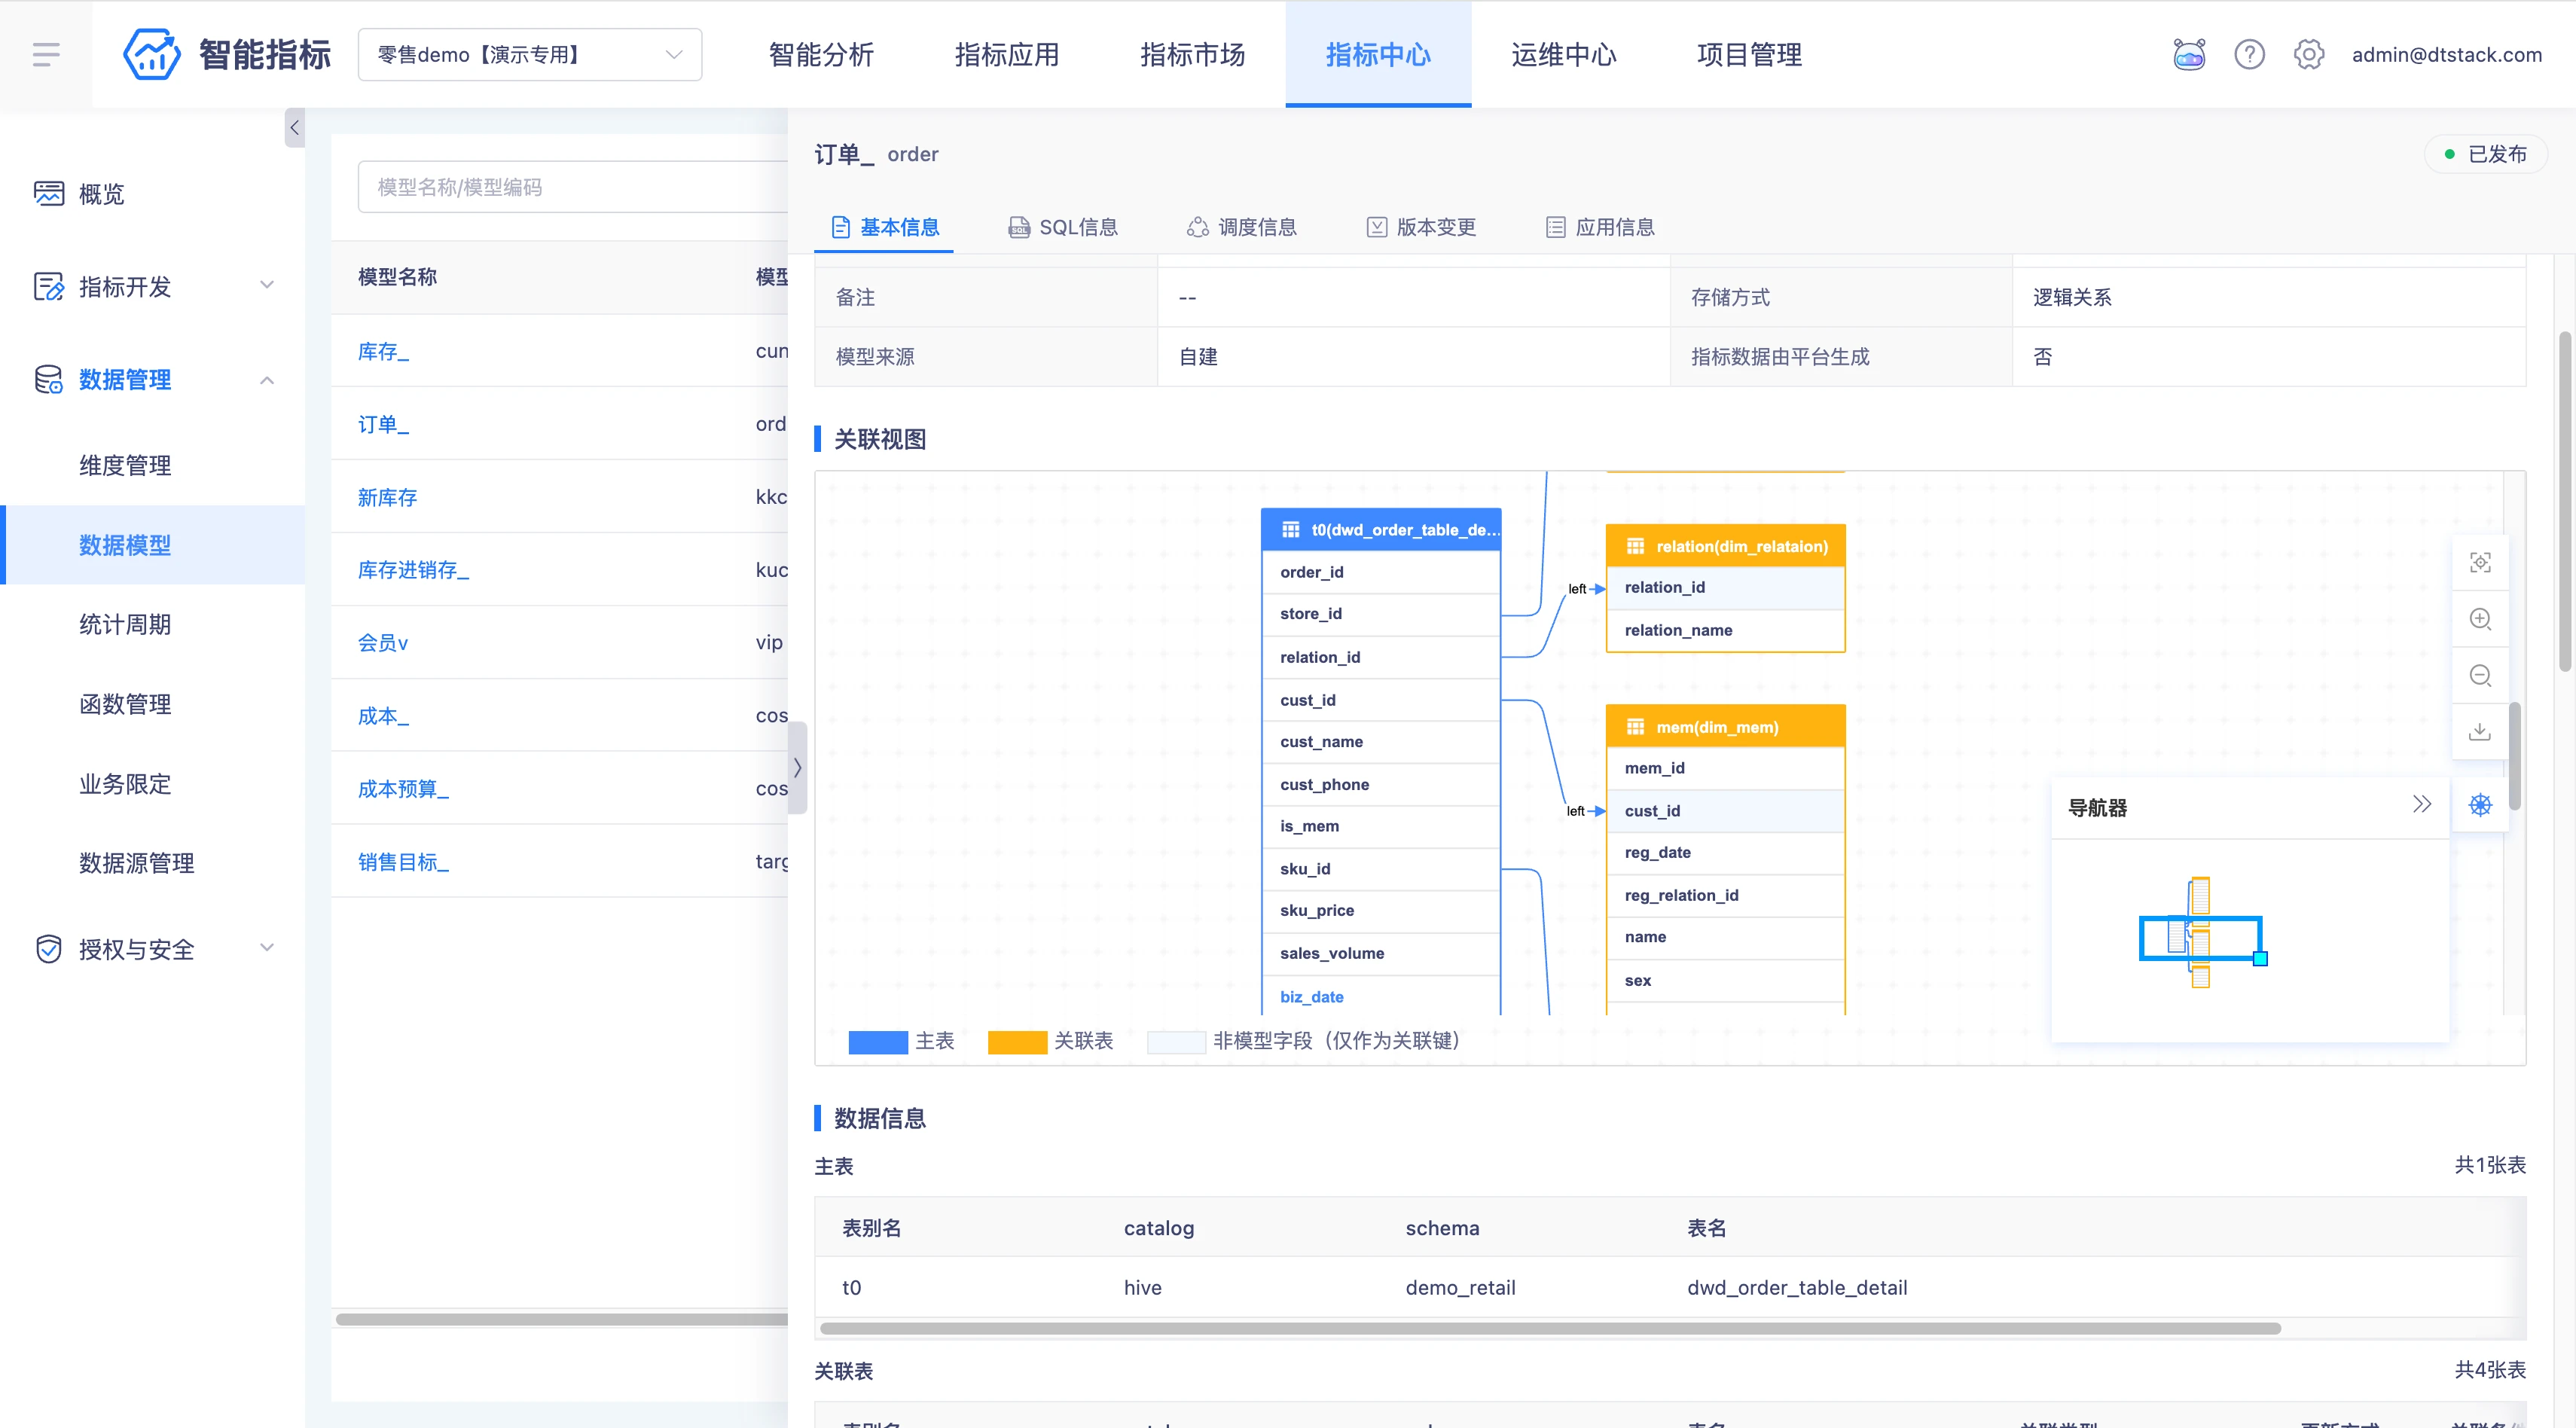Open 统计周期 in the sidebar

pos(125,624)
